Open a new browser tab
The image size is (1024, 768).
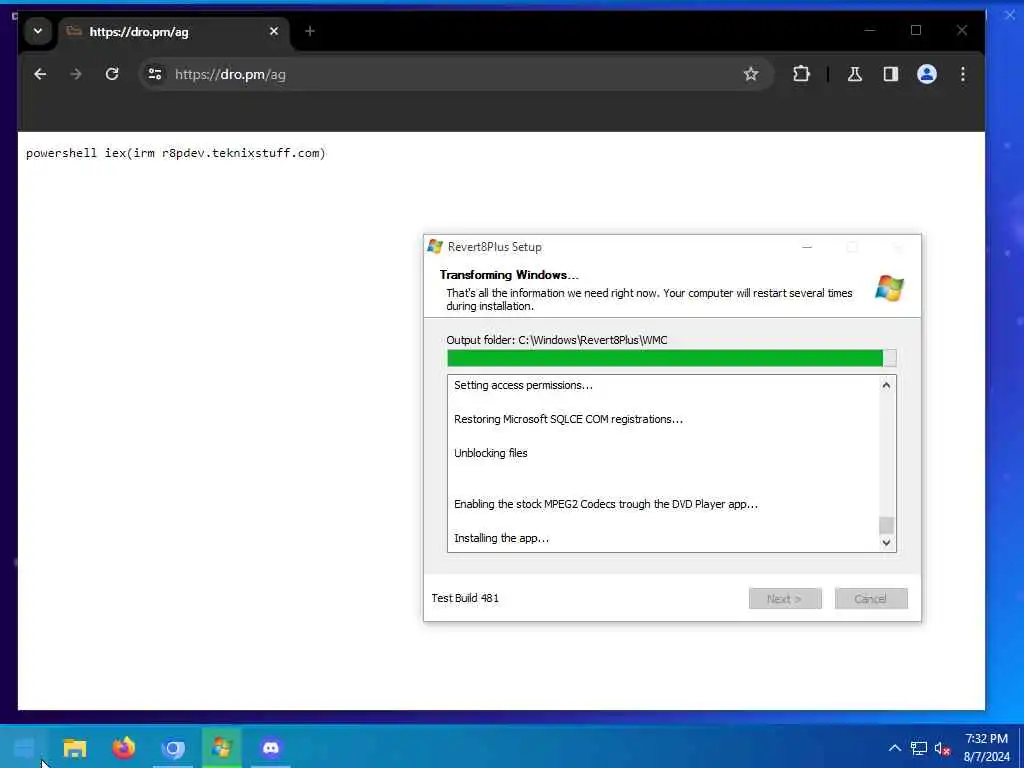click(x=310, y=31)
